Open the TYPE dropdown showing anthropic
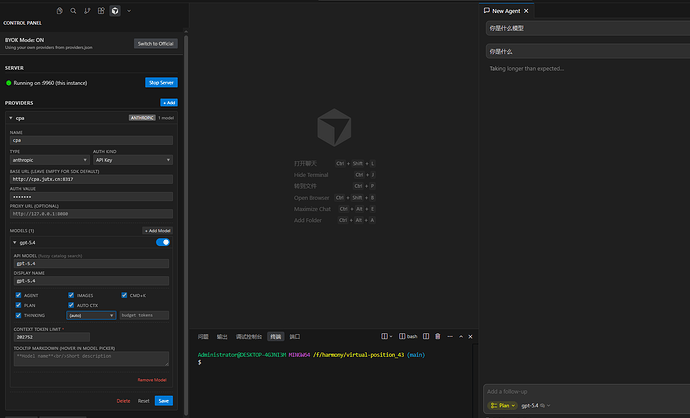Screen dimensions: 690x418 [50, 160]
